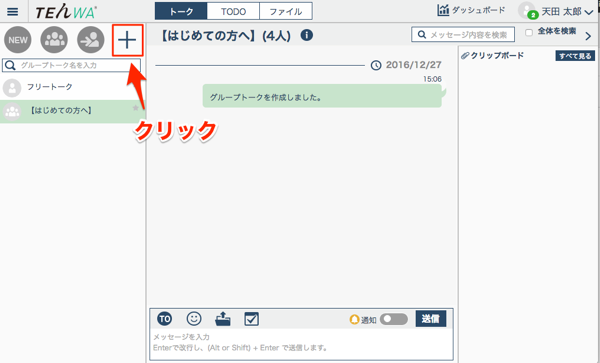Switch to the TODO tab
Image resolution: width=600 pixels, height=363 pixels.
pyautogui.click(x=233, y=11)
